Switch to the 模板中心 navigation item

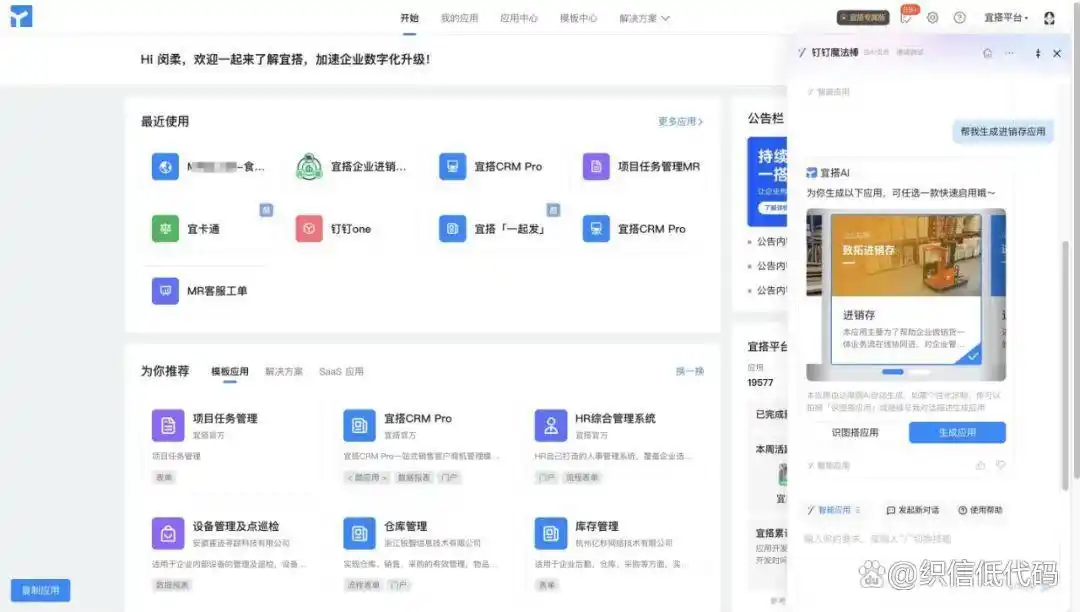(578, 17)
